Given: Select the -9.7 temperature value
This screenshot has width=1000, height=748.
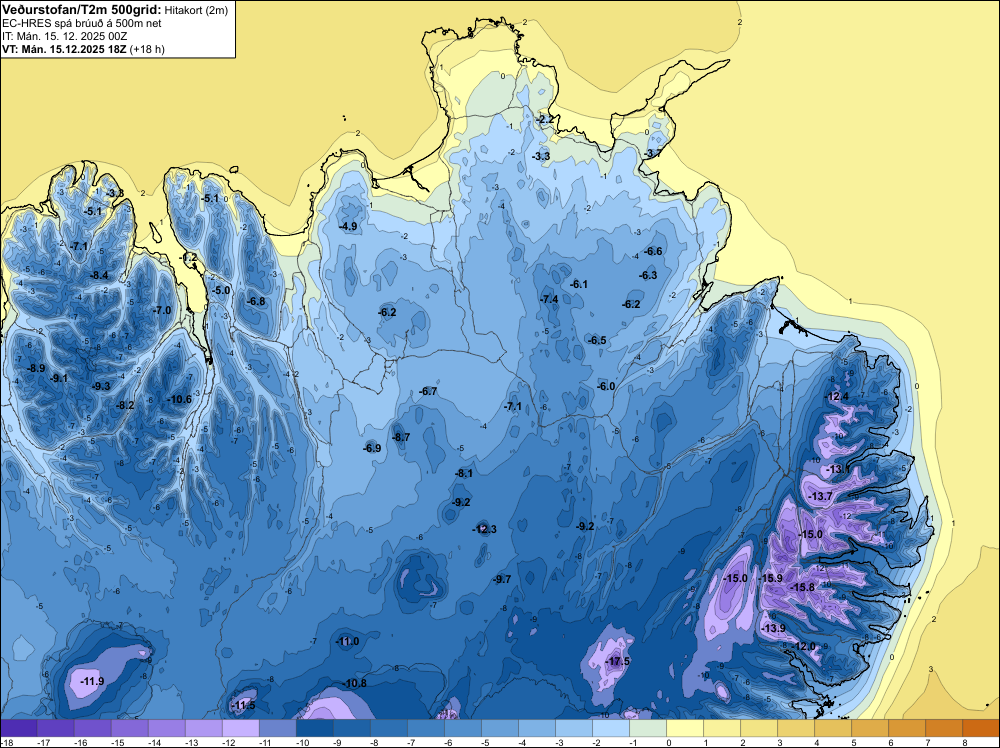Looking at the screenshot, I should click(502, 579).
